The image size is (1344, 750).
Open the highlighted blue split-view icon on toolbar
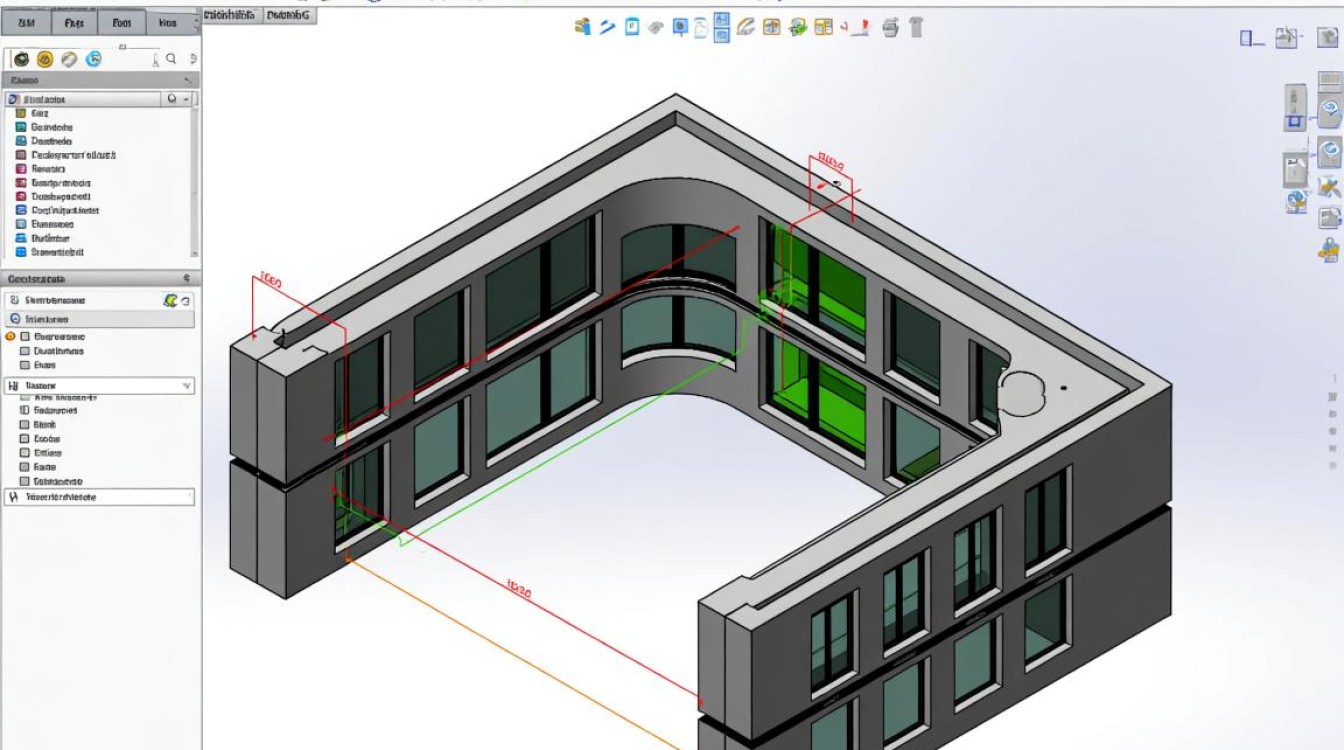721,28
